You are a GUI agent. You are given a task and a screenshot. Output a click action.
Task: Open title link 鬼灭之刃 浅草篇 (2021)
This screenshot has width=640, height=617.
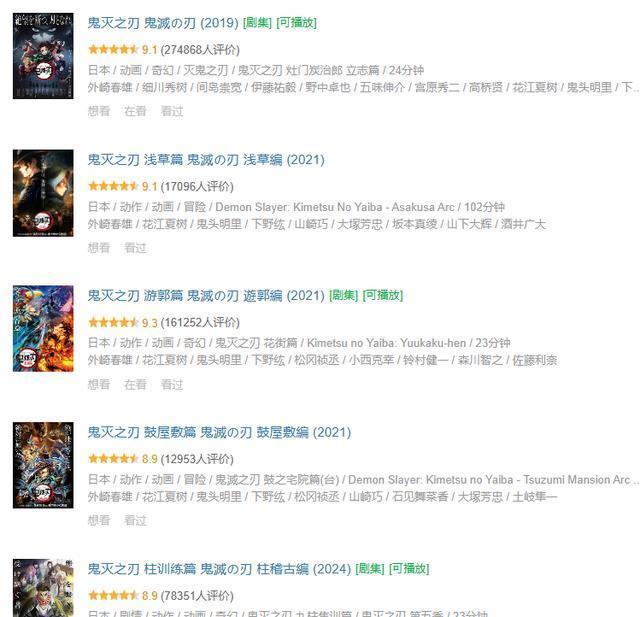point(206,160)
